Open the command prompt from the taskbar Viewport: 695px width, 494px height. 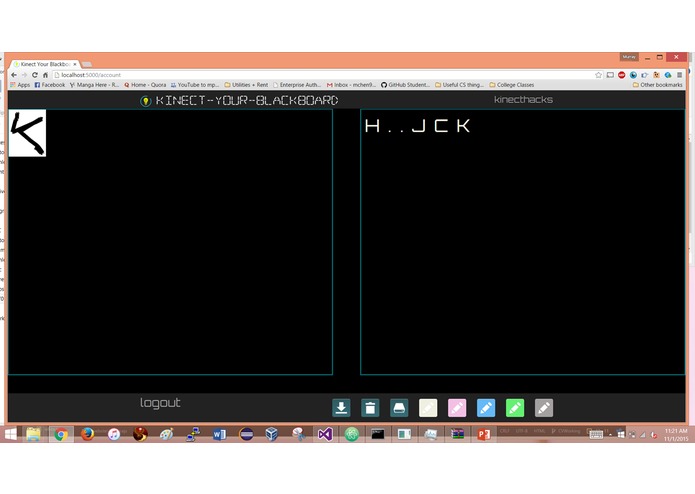[x=378, y=434]
